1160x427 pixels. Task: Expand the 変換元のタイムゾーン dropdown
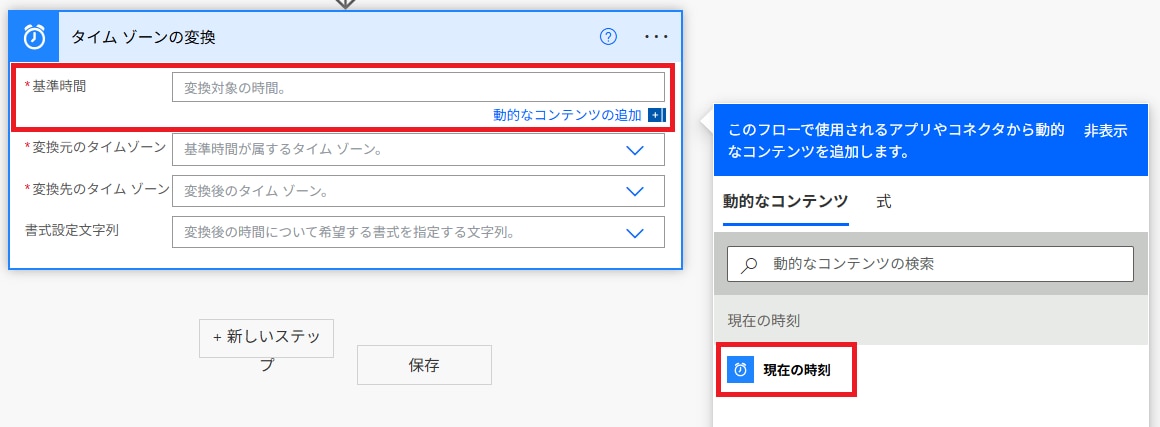pos(634,150)
